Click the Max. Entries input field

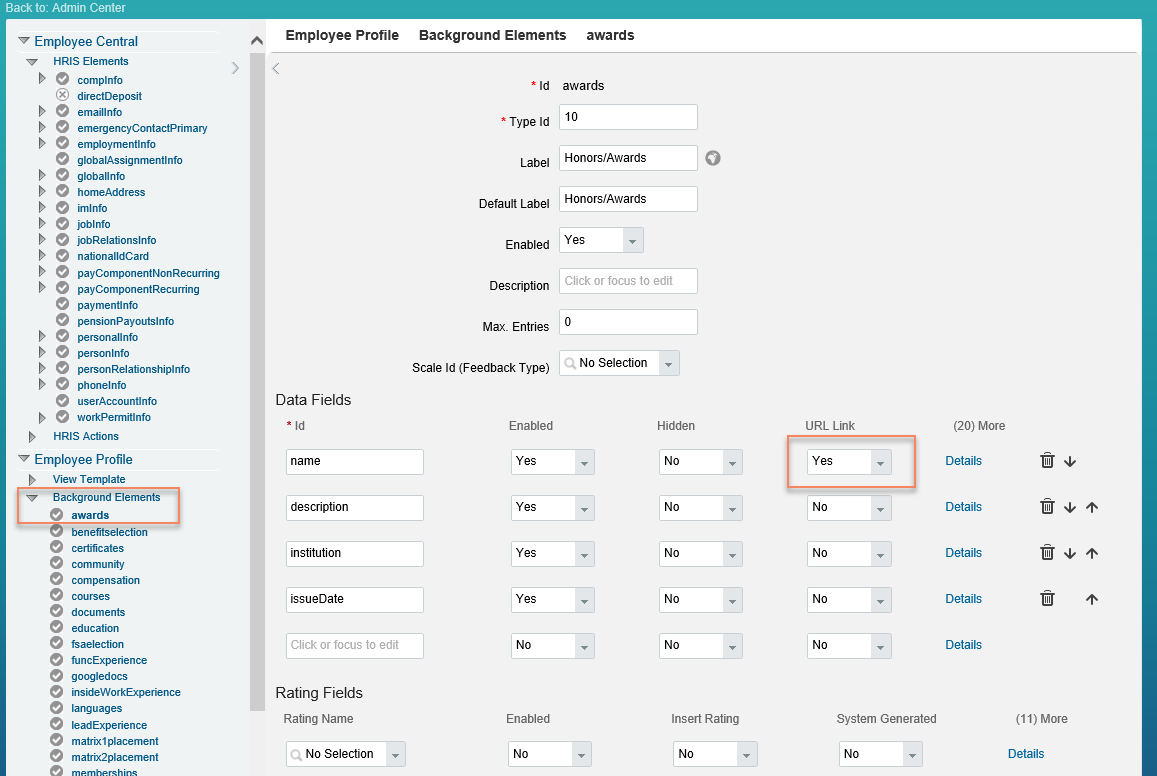tap(628, 322)
